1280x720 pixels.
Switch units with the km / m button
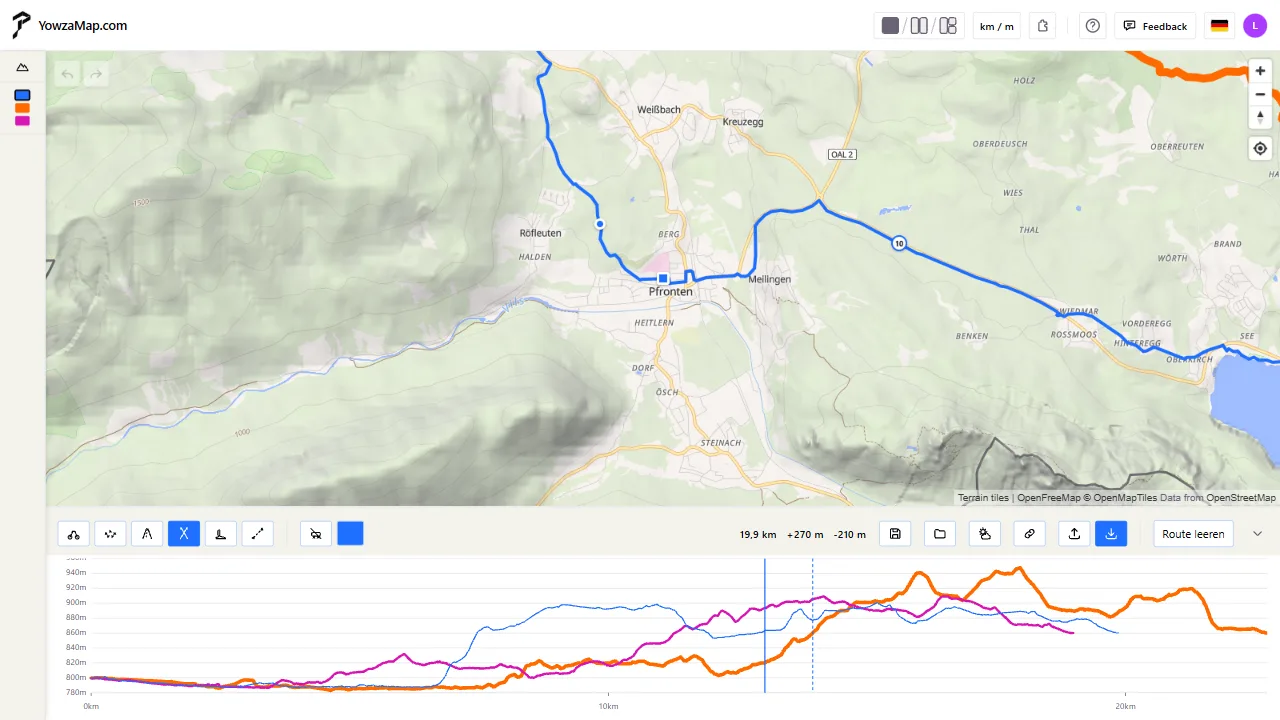click(996, 26)
